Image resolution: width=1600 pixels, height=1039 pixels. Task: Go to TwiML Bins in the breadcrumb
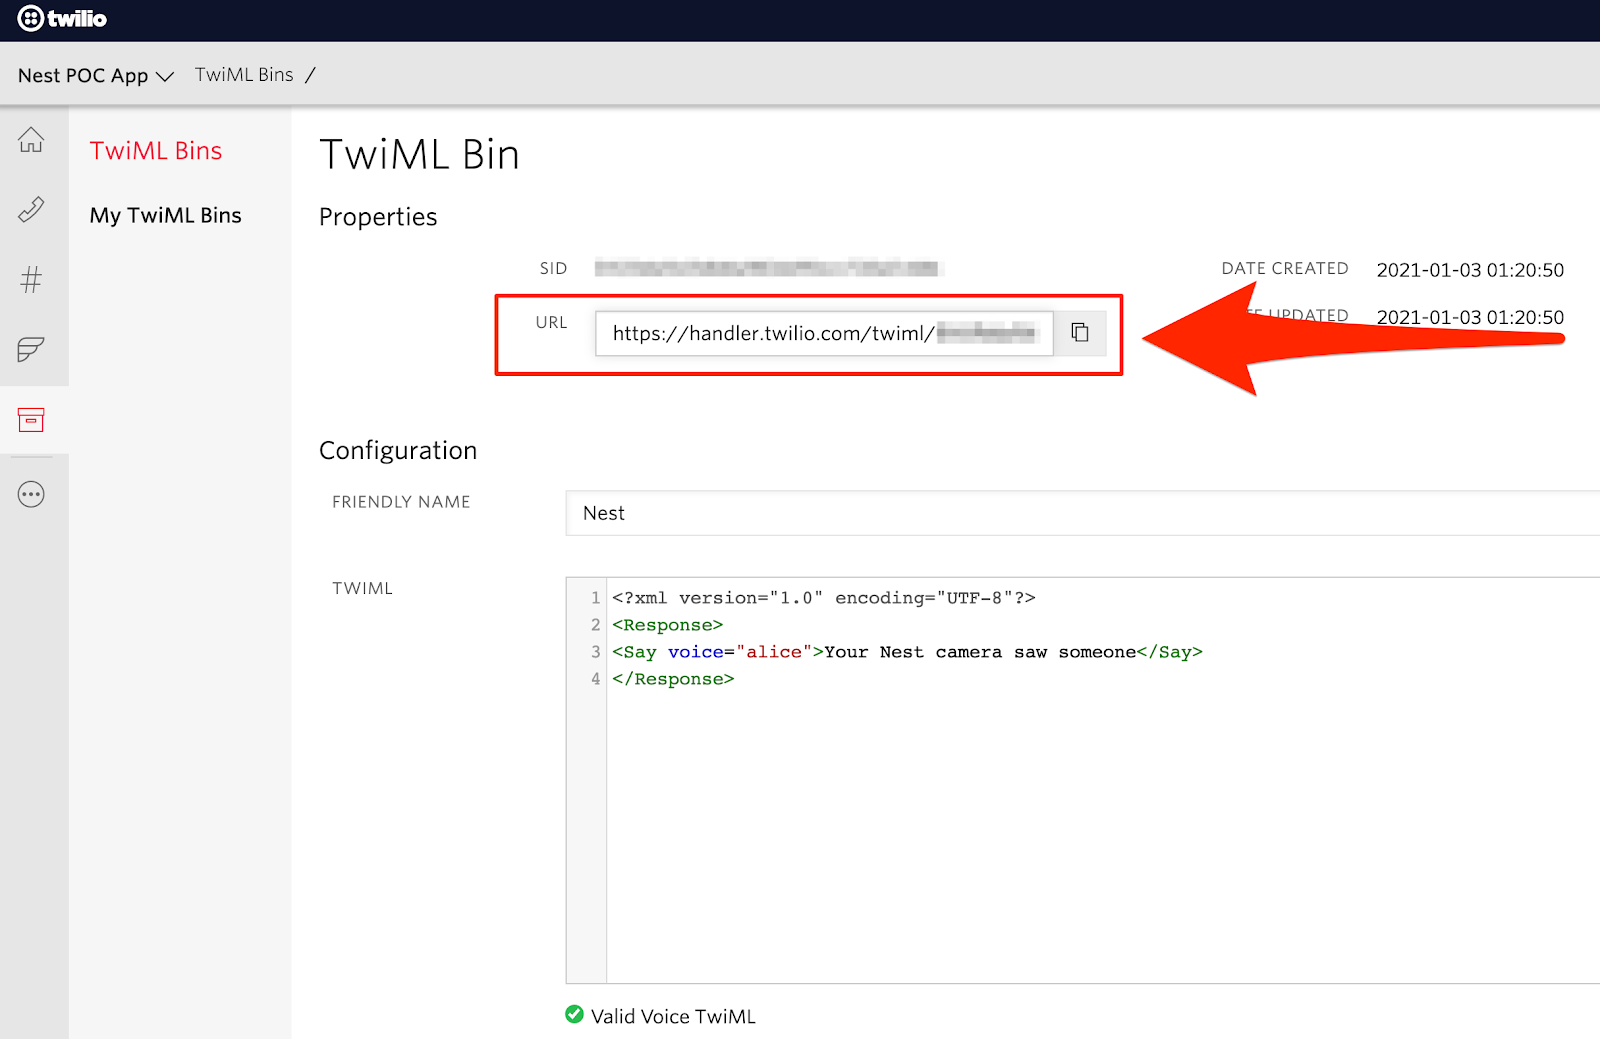[x=244, y=75]
